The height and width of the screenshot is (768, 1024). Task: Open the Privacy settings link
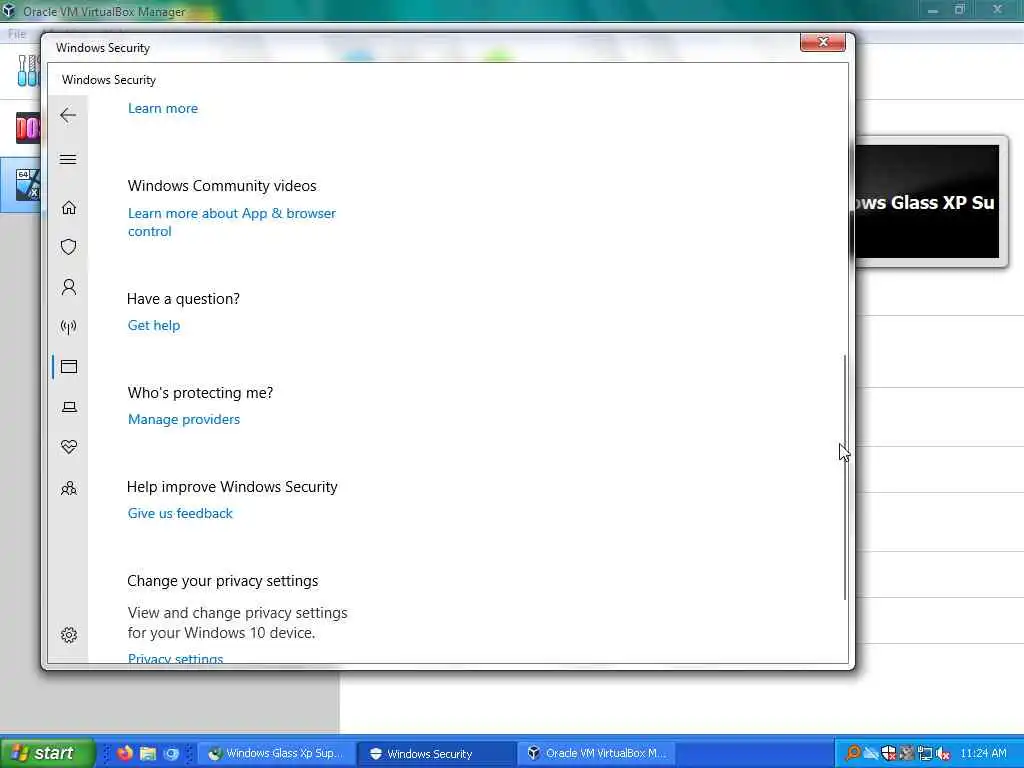[175, 658]
